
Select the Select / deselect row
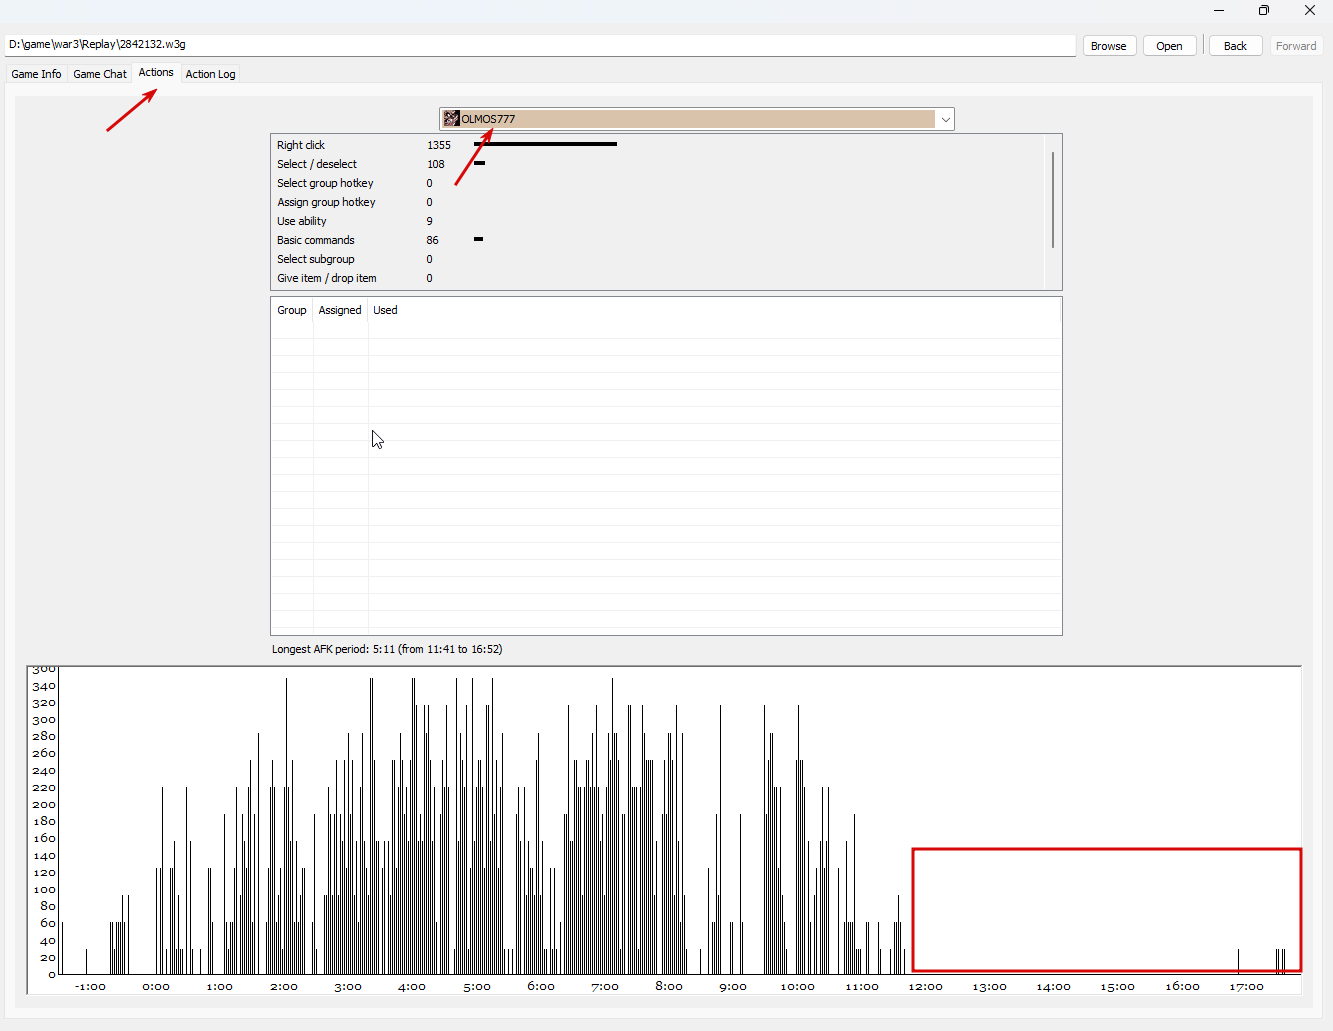658,164
